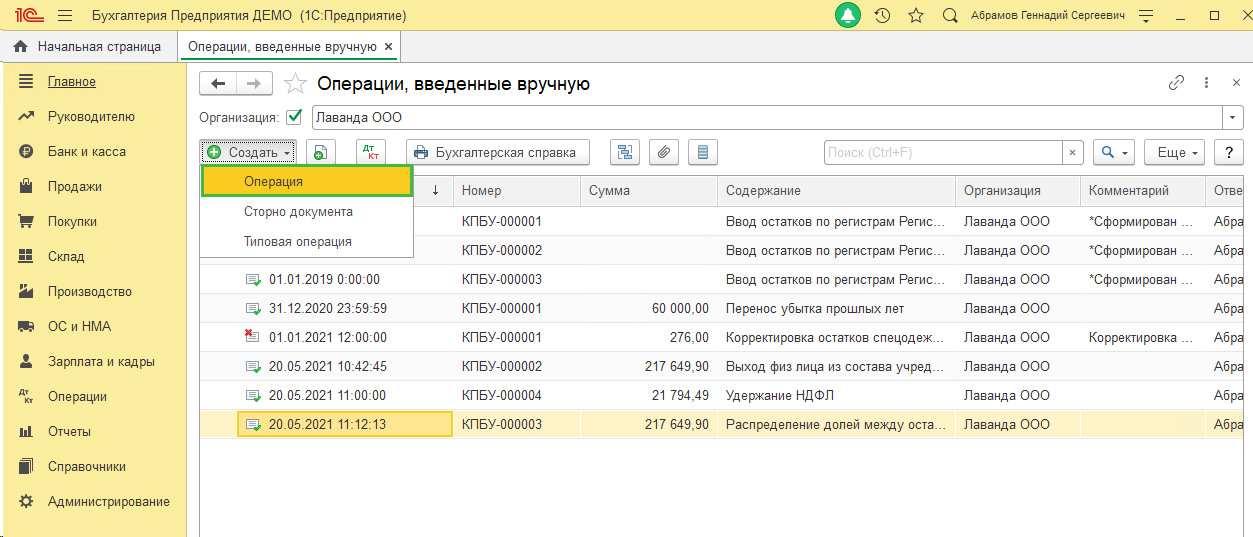Choose Типовая операция from the menu
This screenshot has width=1253, height=537.
click(298, 242)
